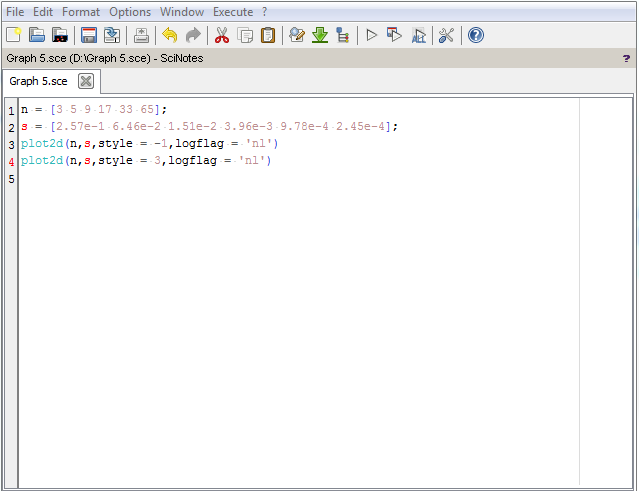The image size is (639, 491).
Task: Open help with blue question icon
Action: (476, 35)
